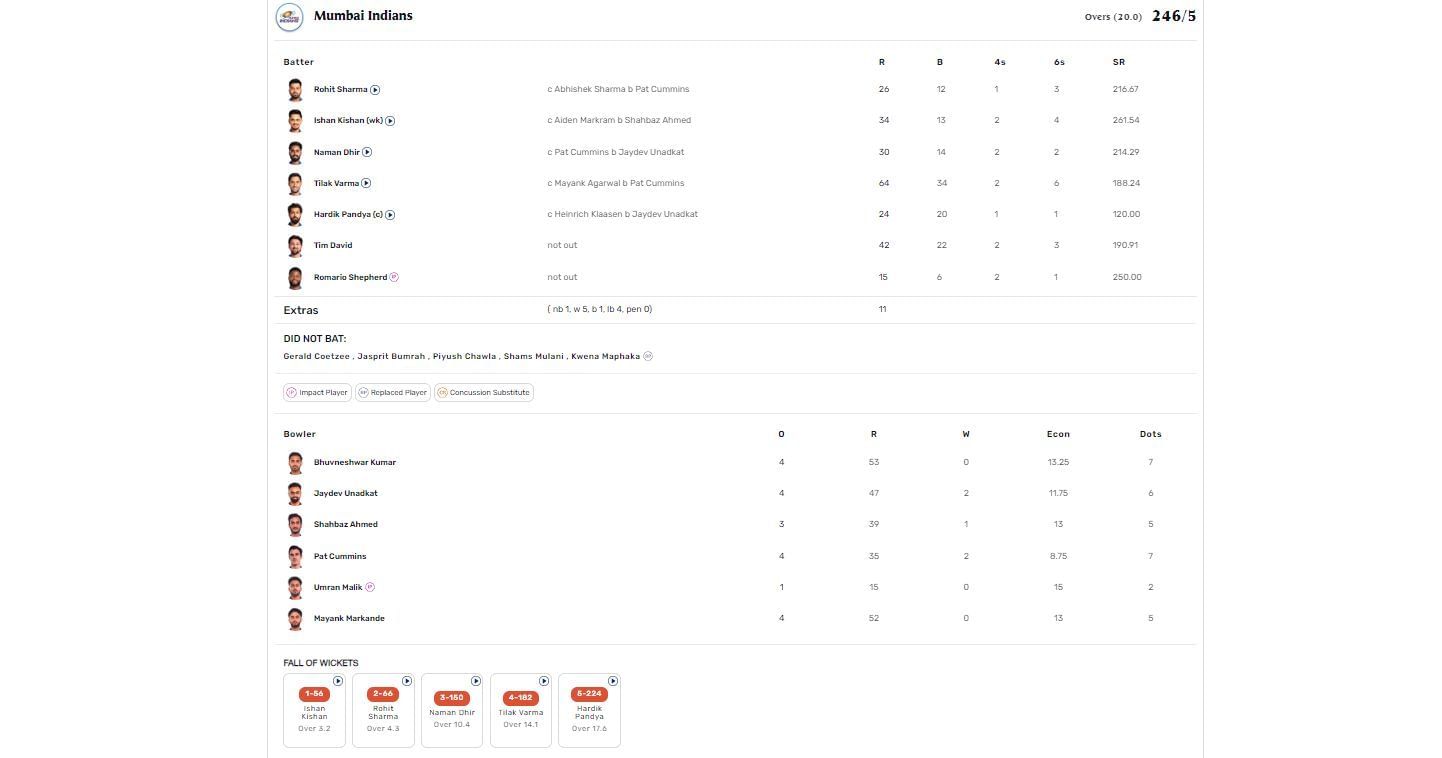1442x758 pixels.
Task: Open Jasprit Bumrah from did-not-bat list
Action: pos(391,356)
